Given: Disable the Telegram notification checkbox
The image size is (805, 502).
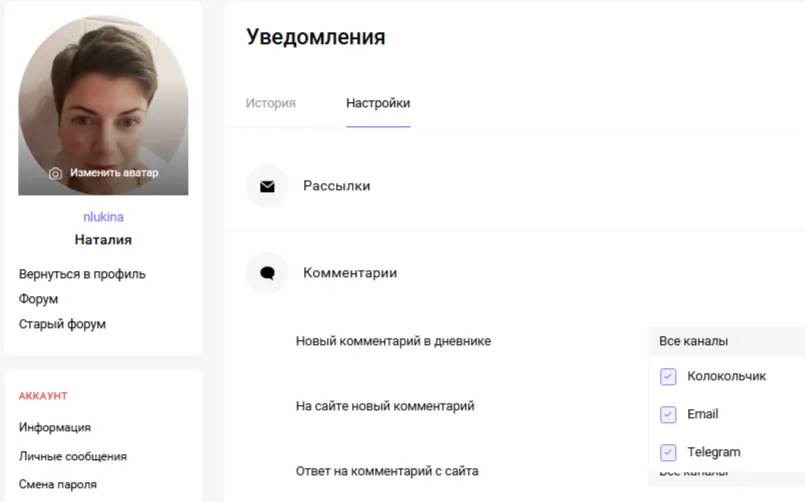Looking at the screenshot, I should pyautogui.click(x=668, y=452).
